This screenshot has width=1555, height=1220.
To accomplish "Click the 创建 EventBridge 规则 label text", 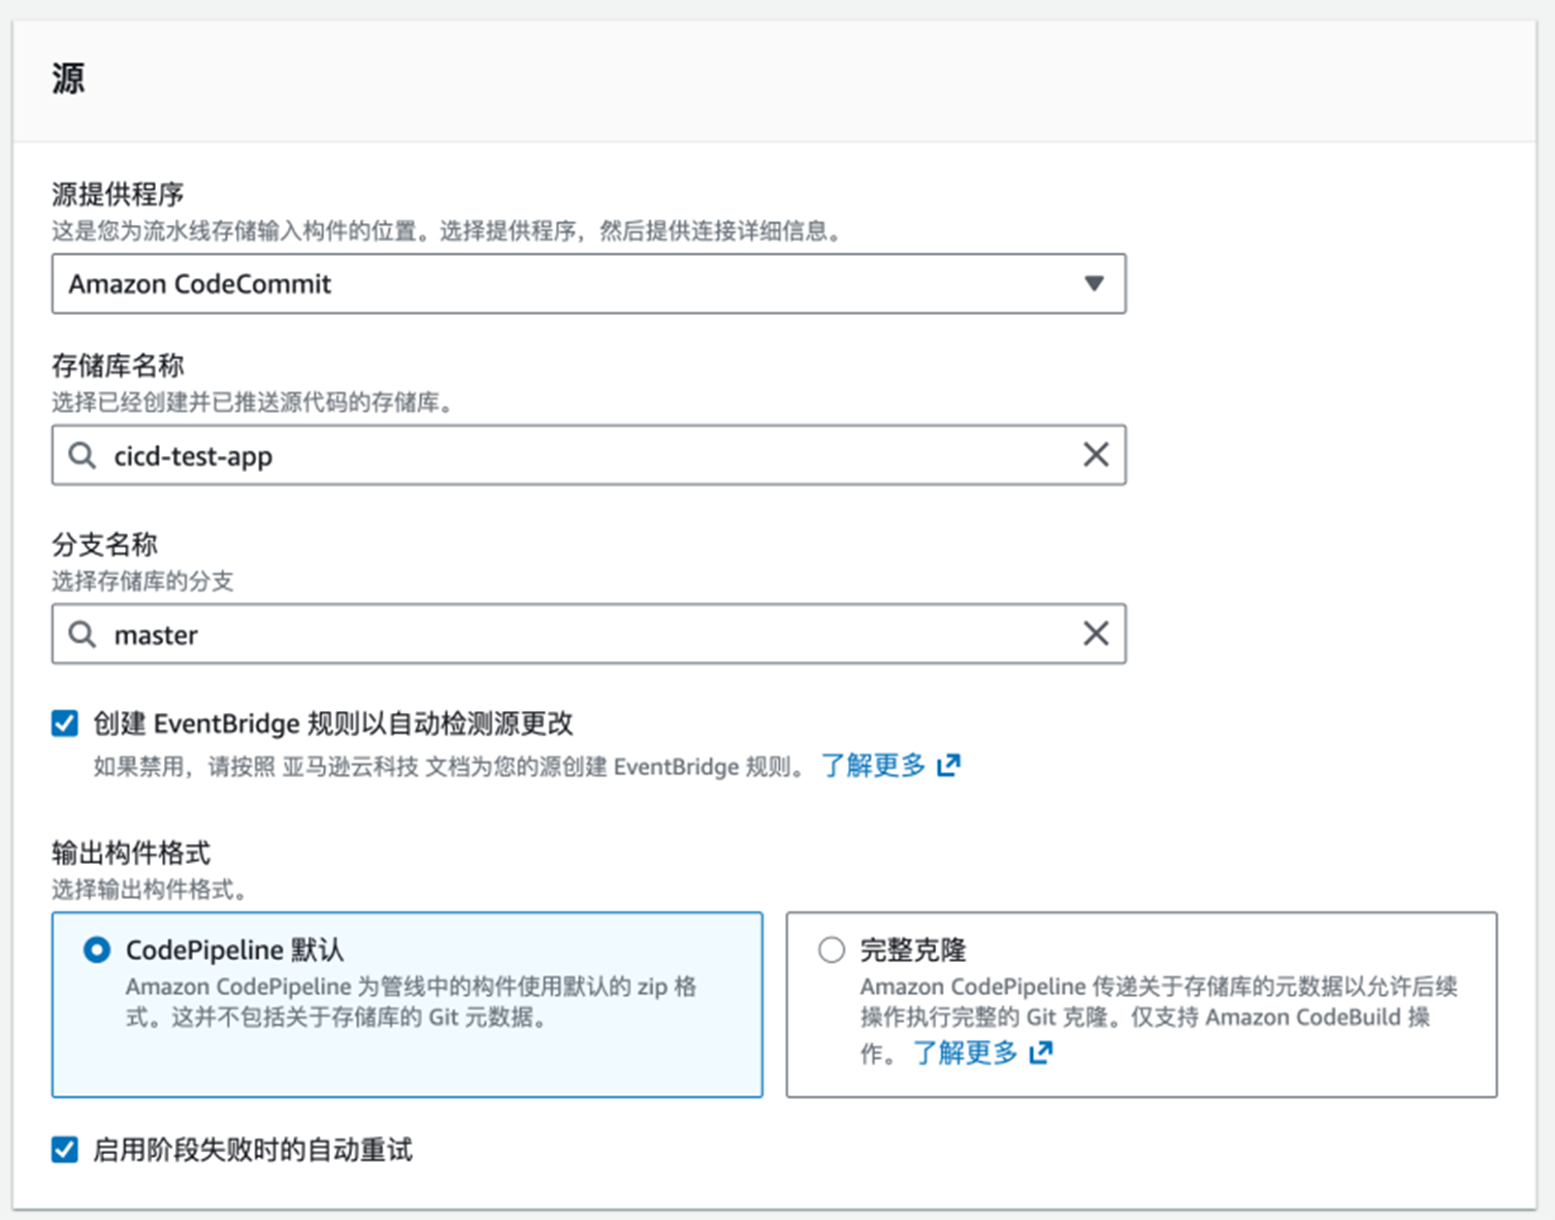I will coord(333,723).
